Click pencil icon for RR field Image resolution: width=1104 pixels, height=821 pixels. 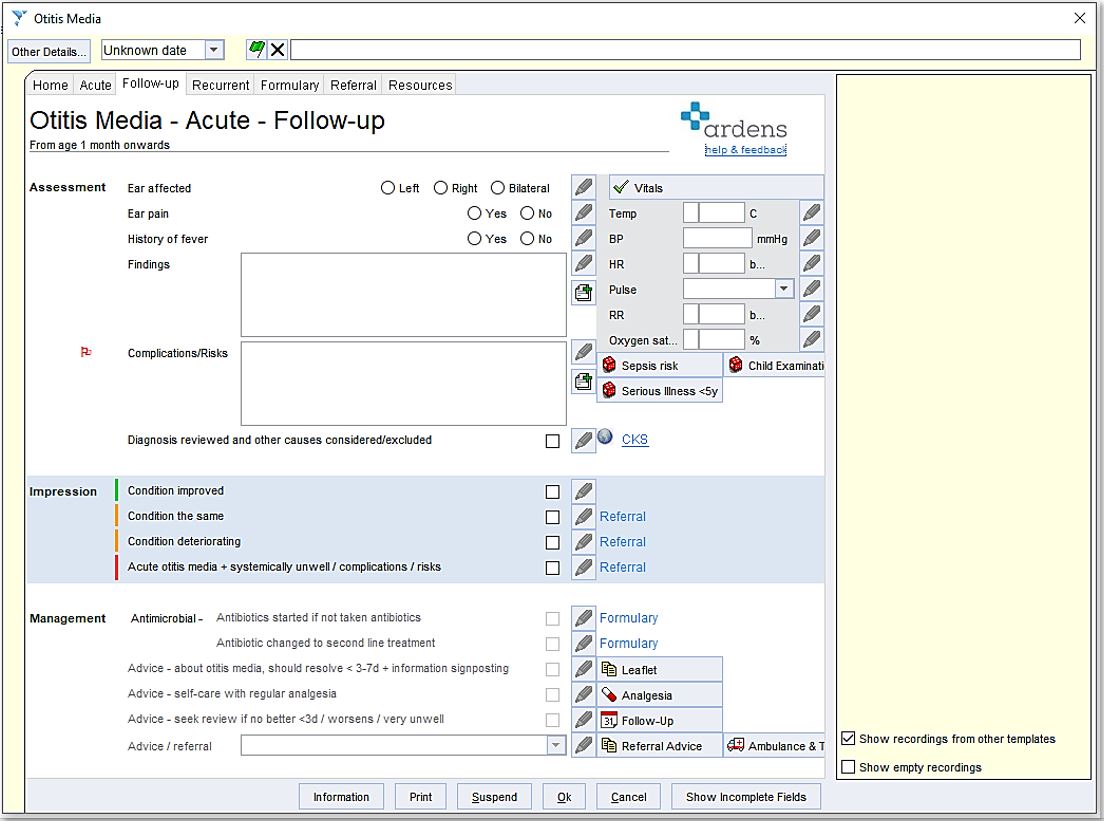pyautogui.click(x=811, y=314)
